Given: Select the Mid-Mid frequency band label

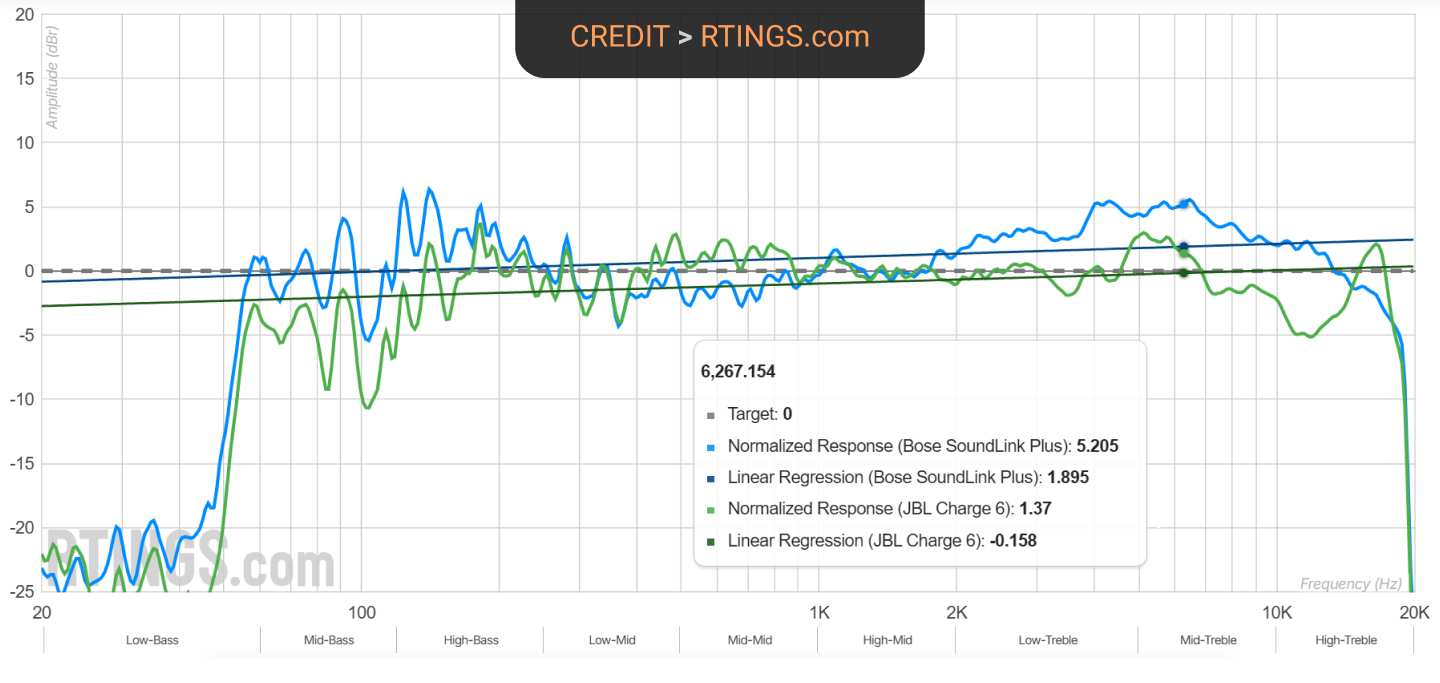Looking at the screenshot, I should 749,640.
